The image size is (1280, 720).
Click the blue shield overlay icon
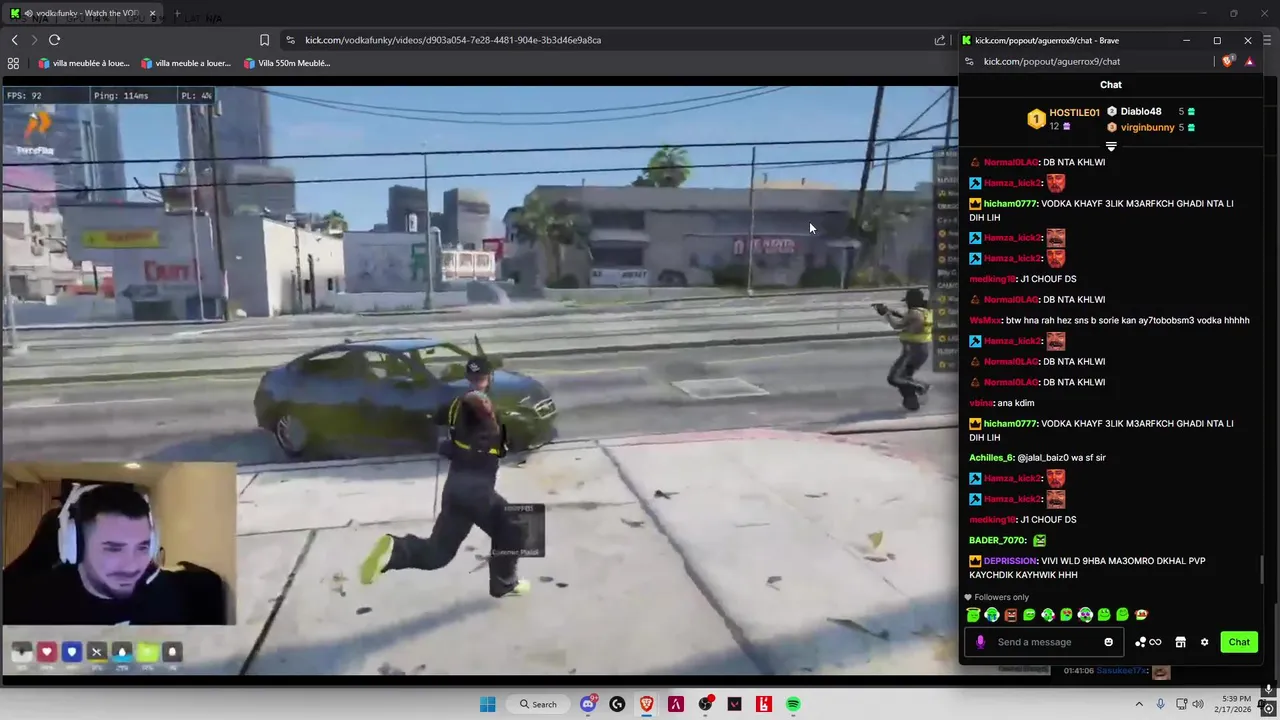71,652
